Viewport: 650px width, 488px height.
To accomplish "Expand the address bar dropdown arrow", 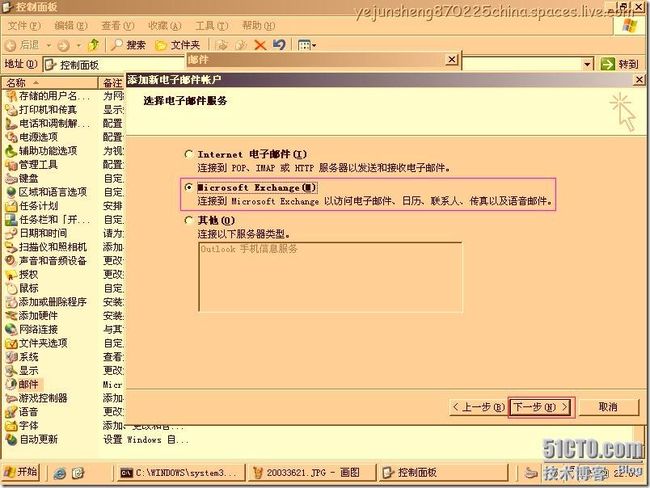I will pyautogui.click(x=587, y=64).
